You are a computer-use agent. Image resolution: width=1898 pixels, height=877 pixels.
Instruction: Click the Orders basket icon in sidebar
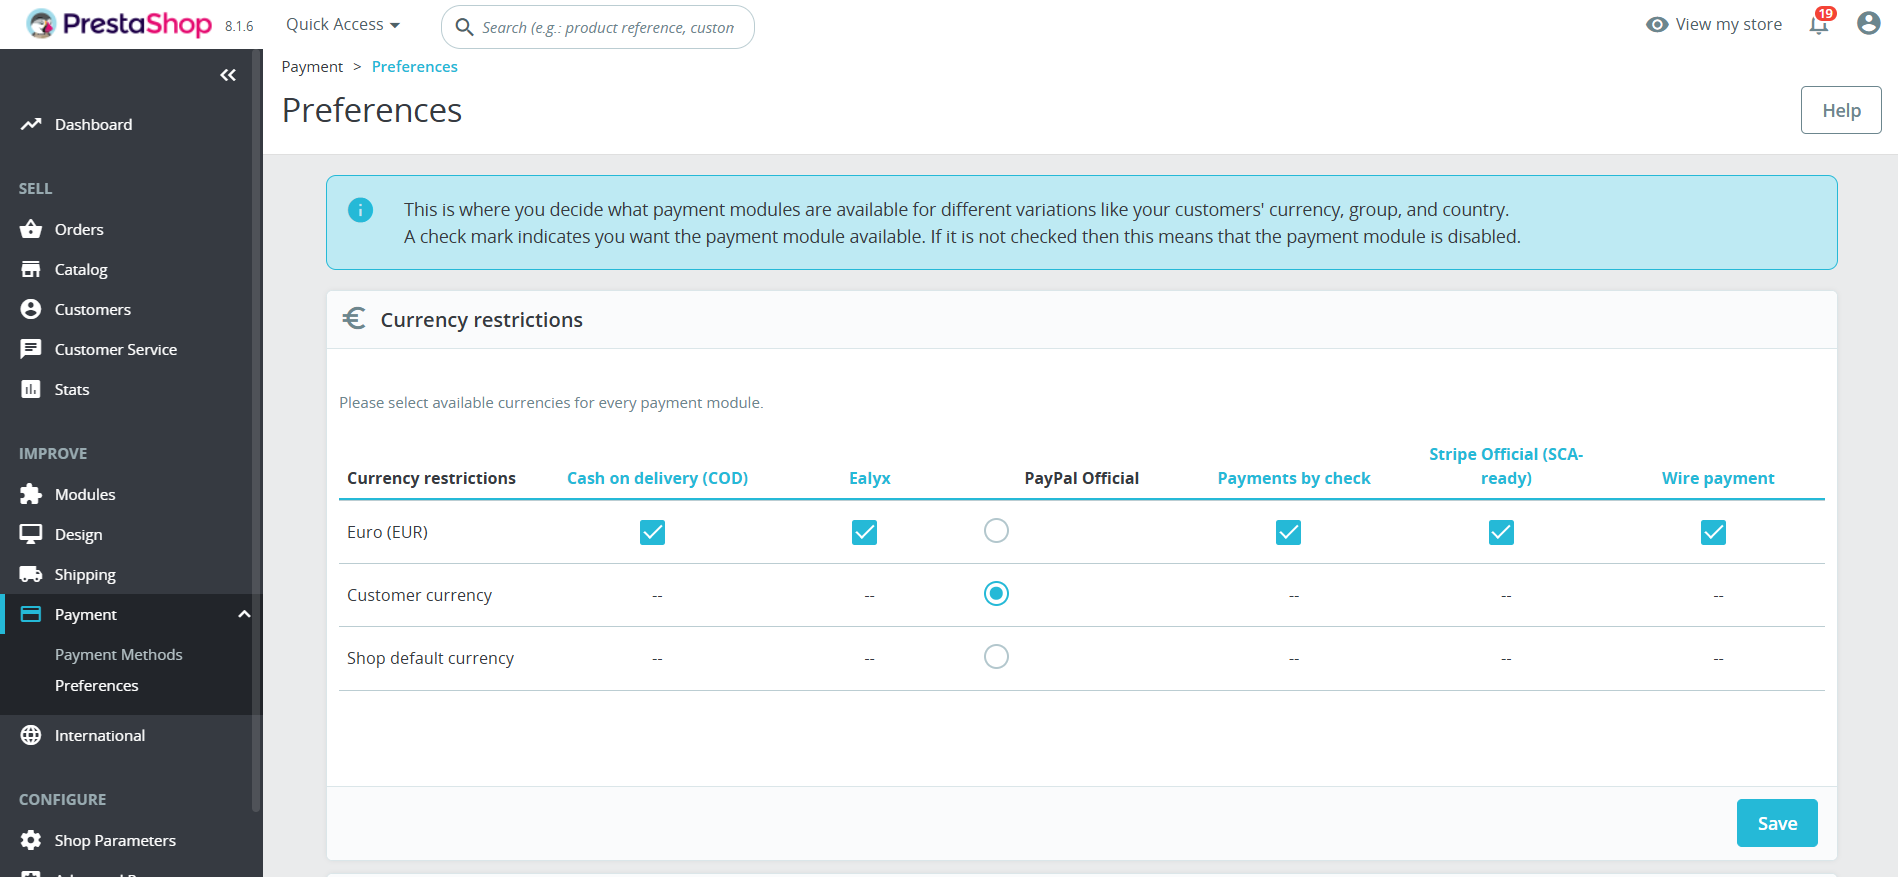tap(31, 229)
